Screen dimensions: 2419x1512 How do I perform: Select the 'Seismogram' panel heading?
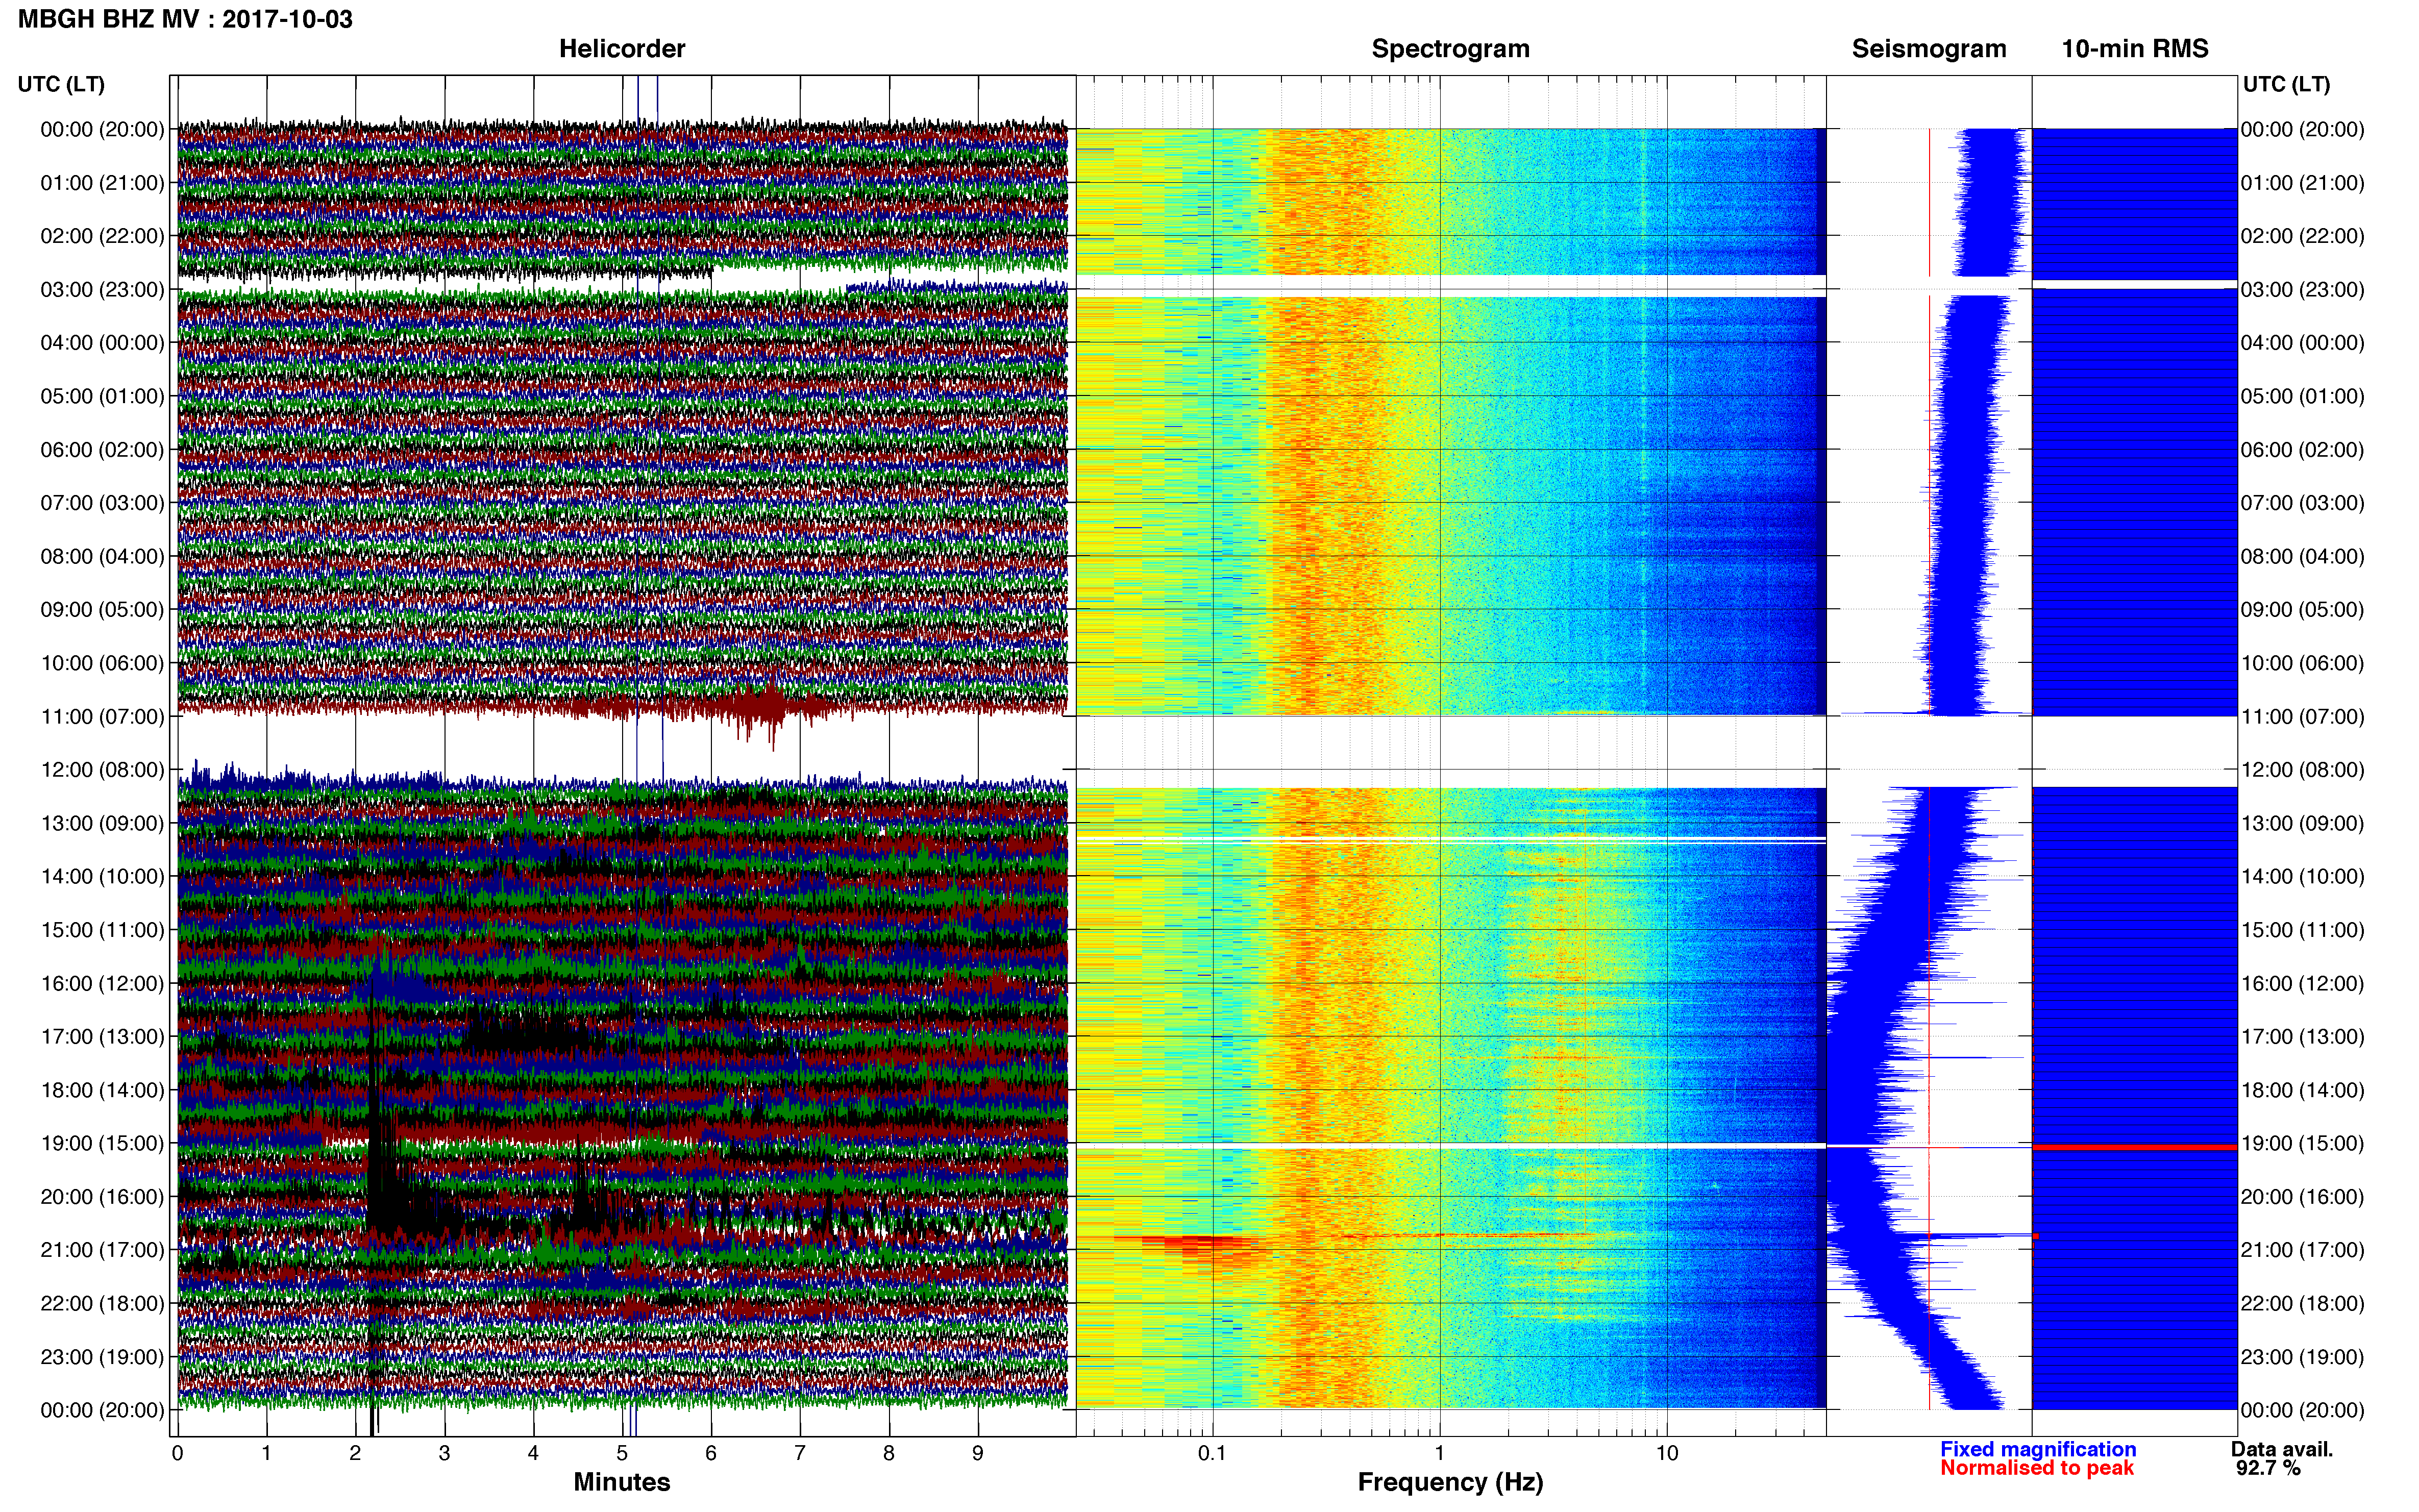(1928, 49)
